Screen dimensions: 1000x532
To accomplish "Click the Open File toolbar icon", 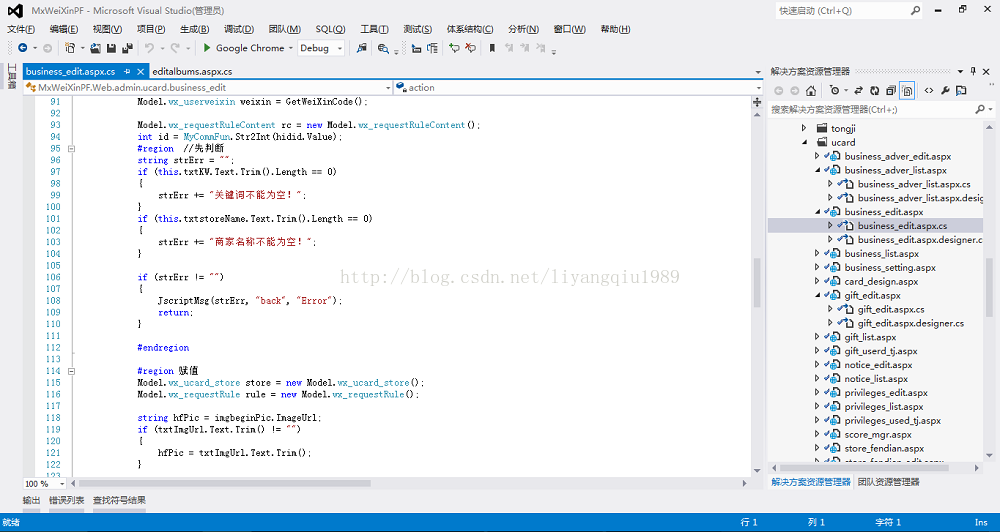I will pos(96,48).
